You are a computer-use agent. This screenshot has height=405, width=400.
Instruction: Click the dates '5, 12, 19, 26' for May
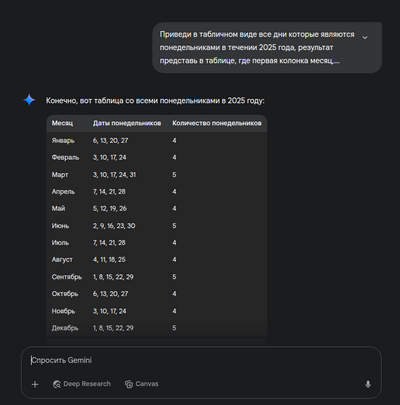point(110,209)
